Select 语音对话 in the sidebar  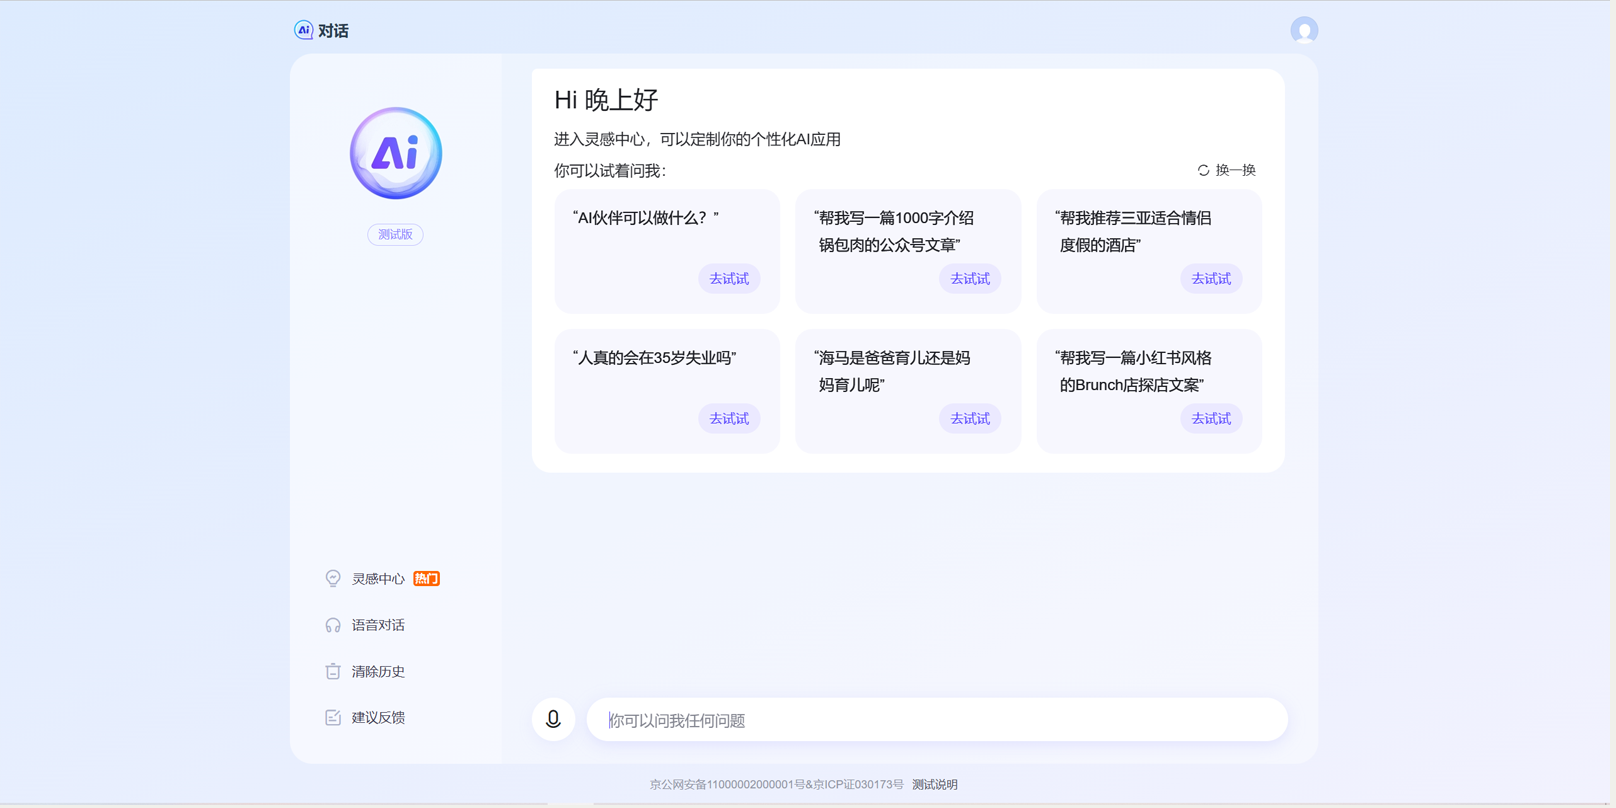click(x=378, y=625)
